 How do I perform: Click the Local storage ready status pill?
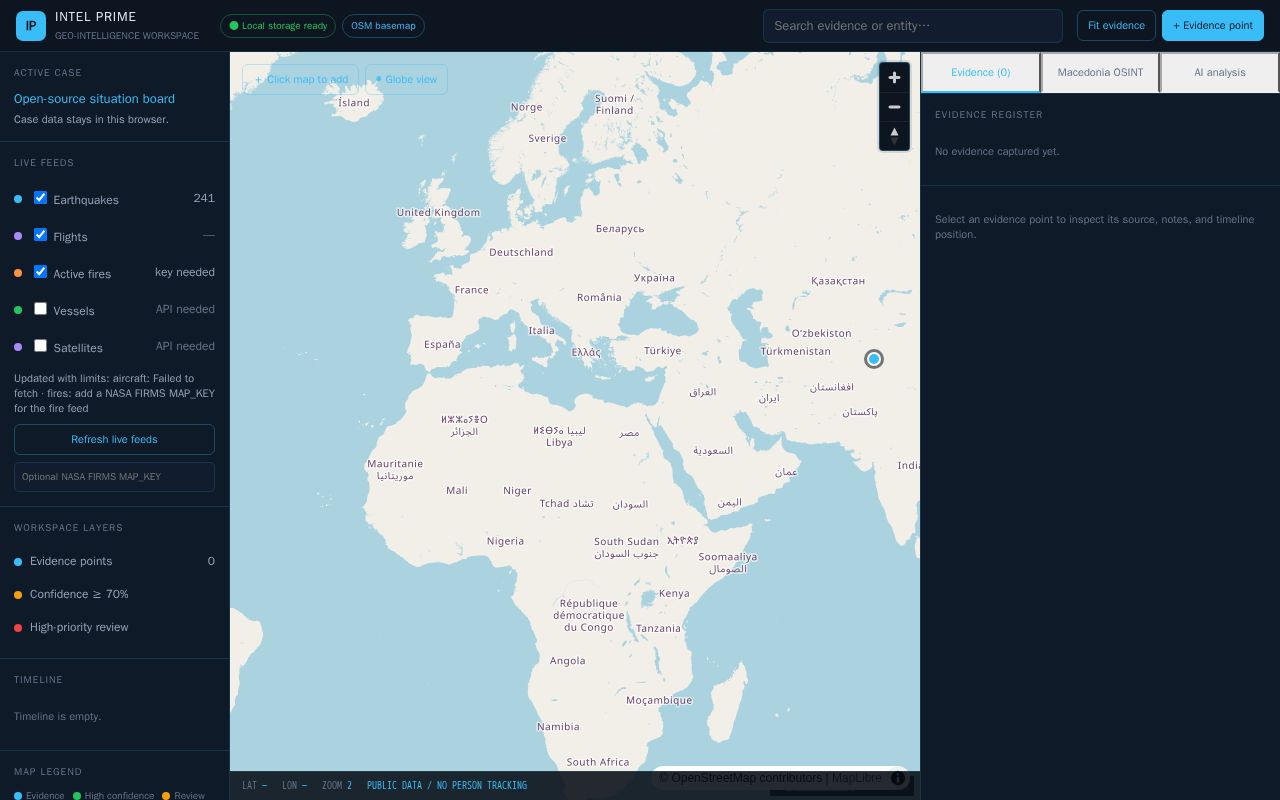click(x=278, y=26)
